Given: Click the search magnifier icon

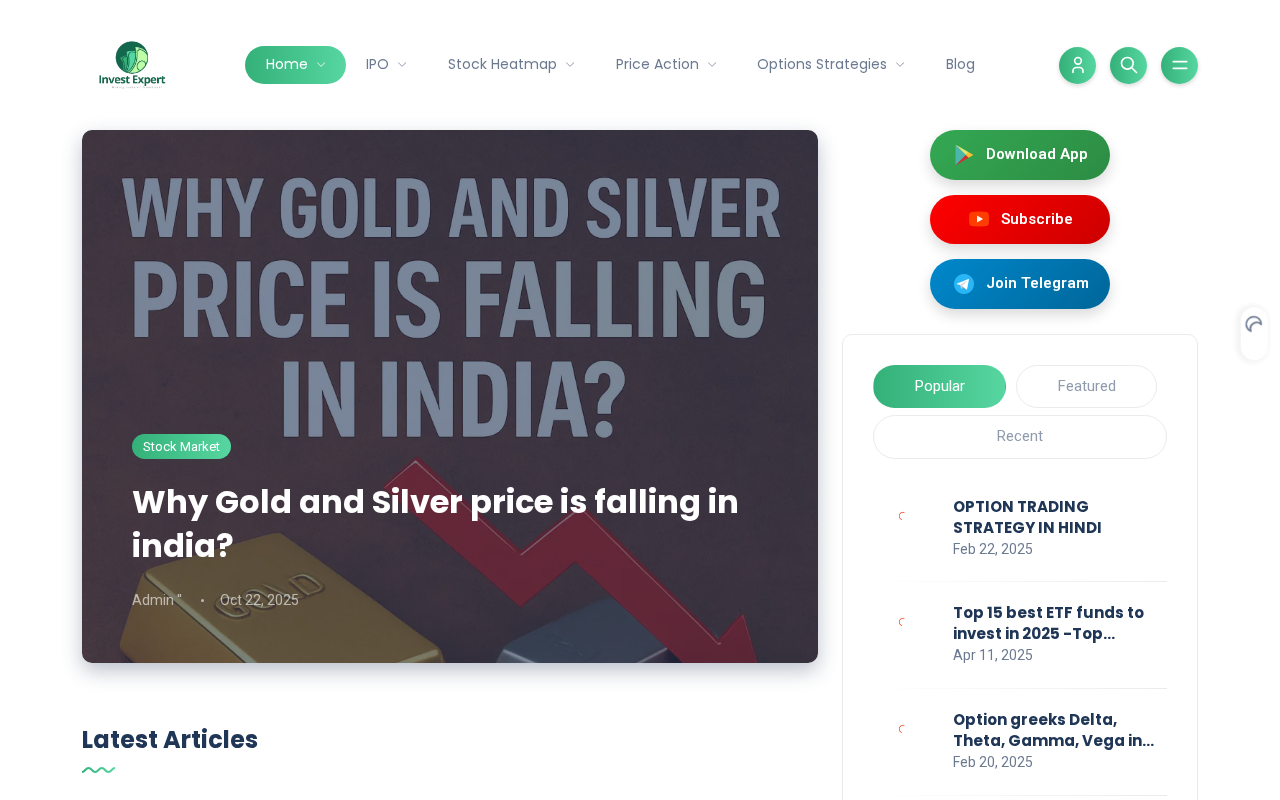Looking at the screenshot, I should pos(1128,65).
